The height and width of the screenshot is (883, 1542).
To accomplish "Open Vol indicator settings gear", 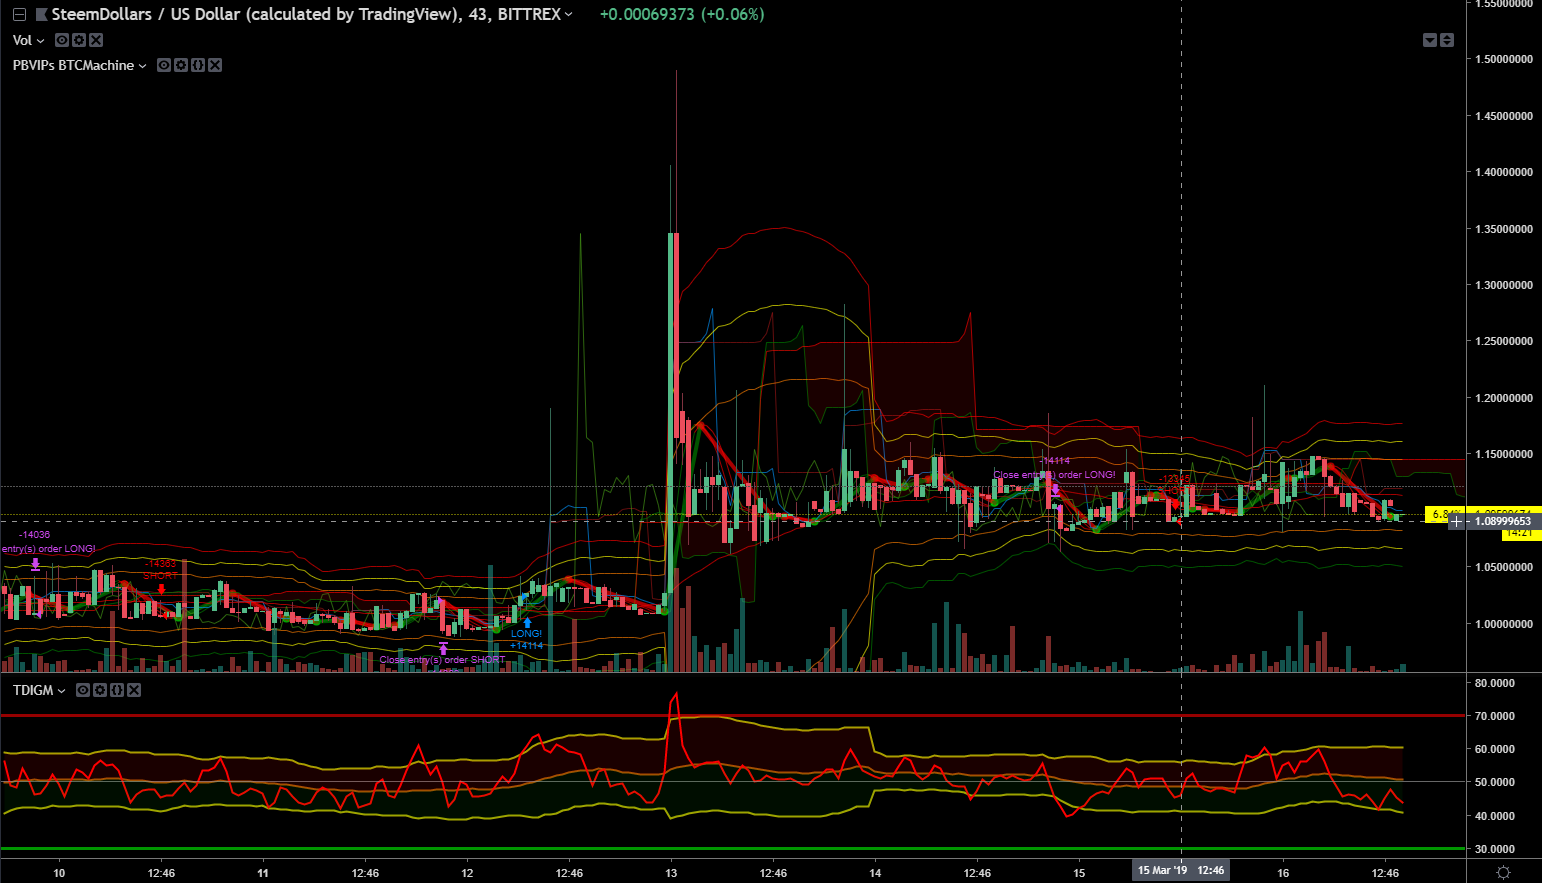I will 79,40.
